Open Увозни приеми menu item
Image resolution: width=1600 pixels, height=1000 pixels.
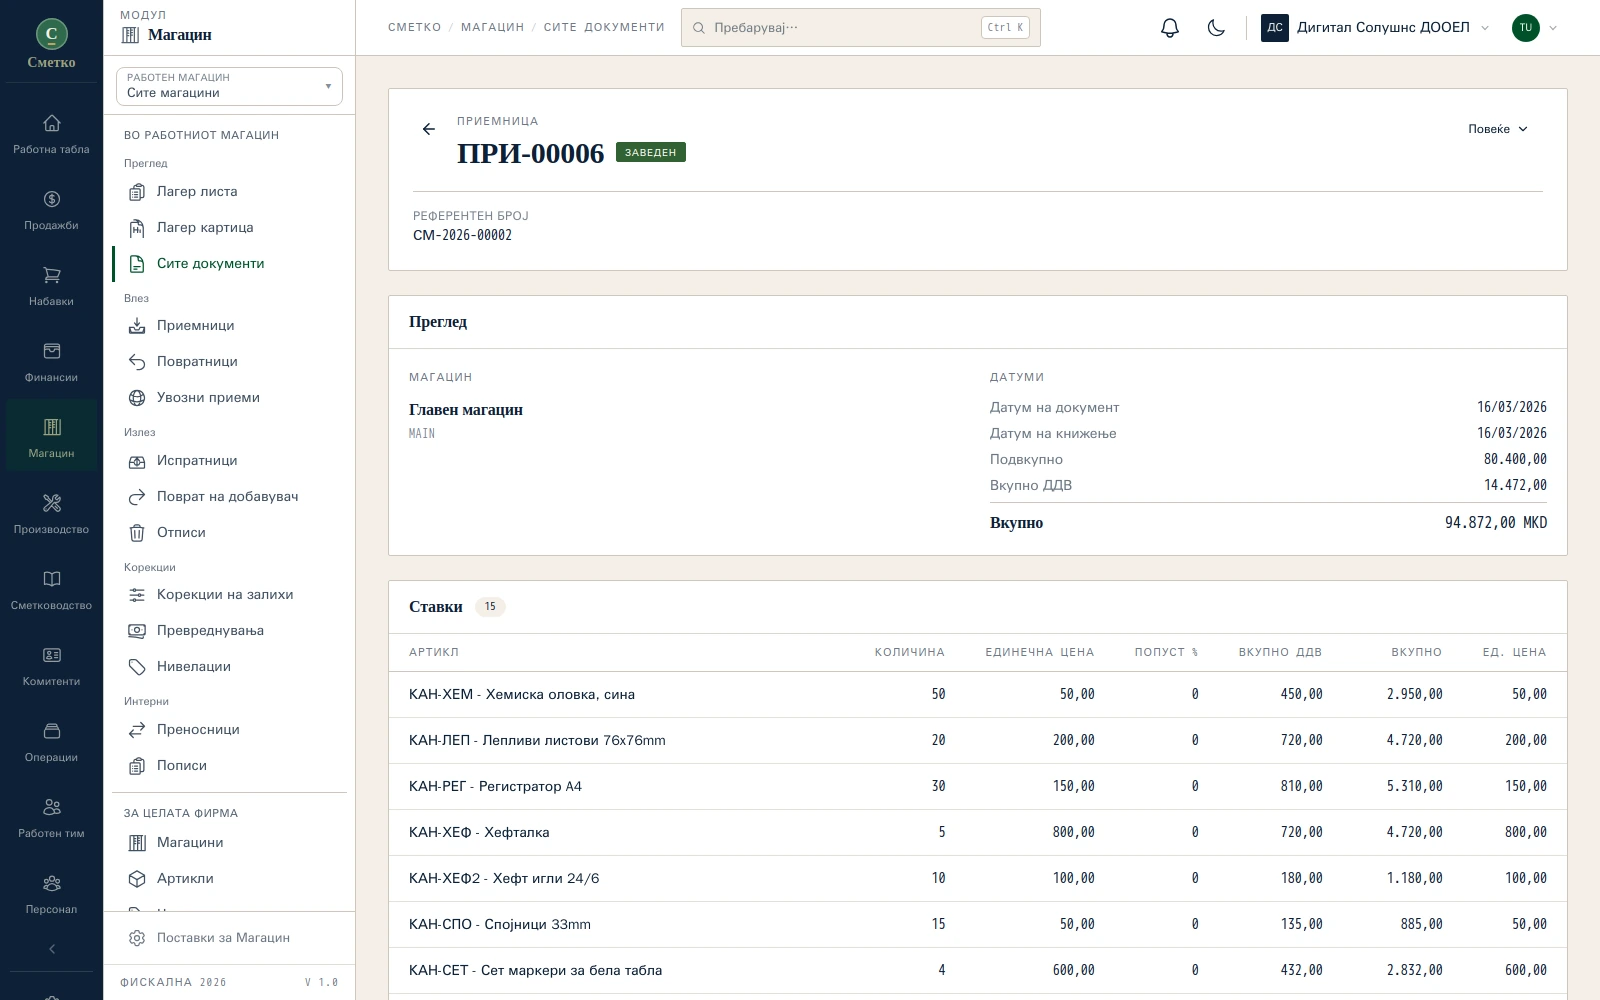tap(229, 398)
